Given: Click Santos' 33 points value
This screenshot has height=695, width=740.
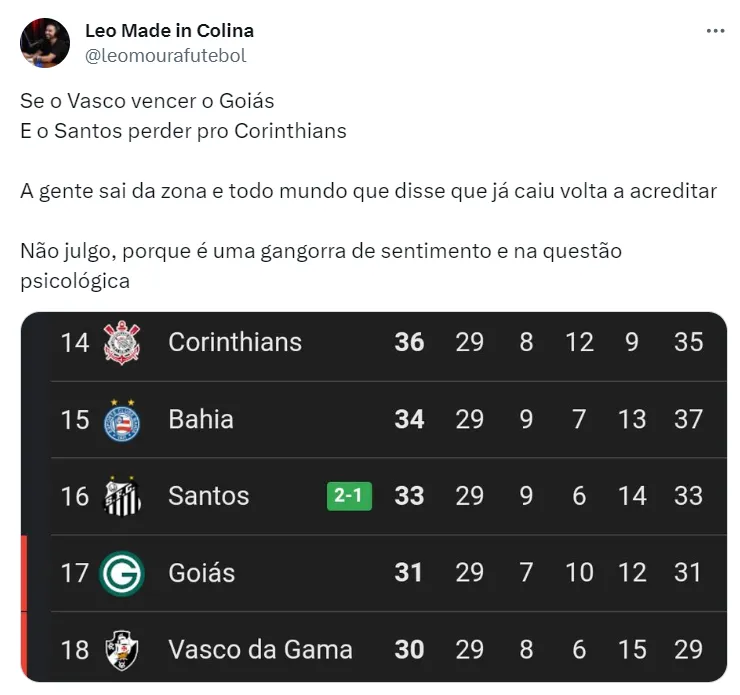Looking at the screenshot, I should [x=409, y=496].
